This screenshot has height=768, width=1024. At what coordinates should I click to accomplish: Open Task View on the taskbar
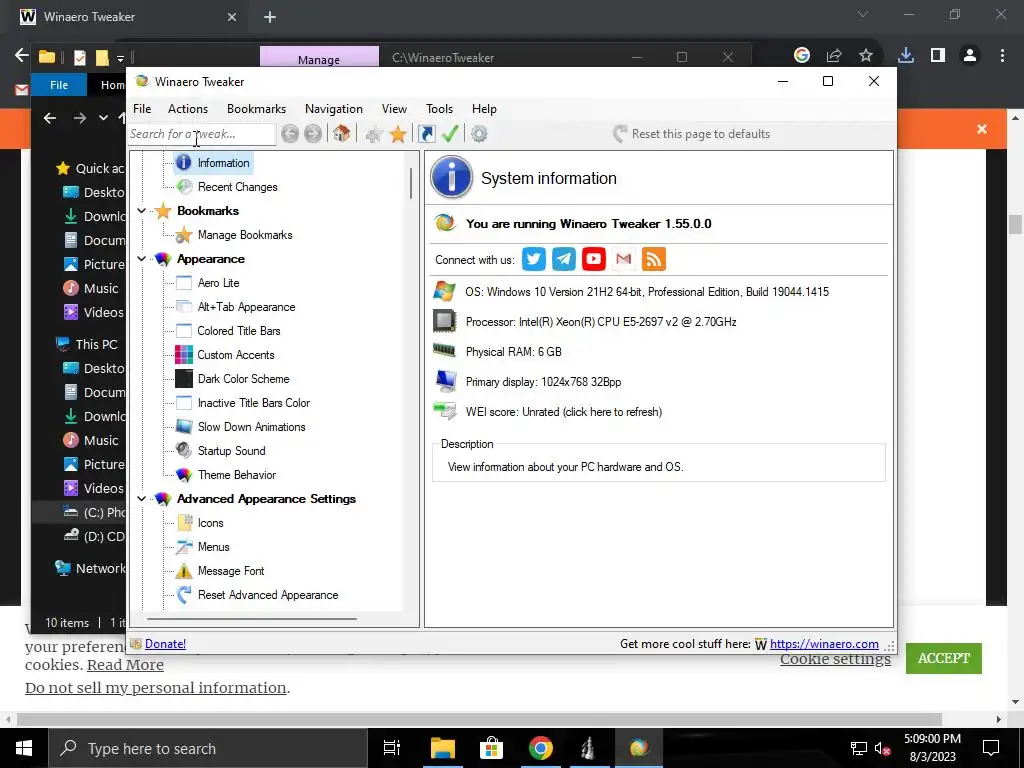392,748
